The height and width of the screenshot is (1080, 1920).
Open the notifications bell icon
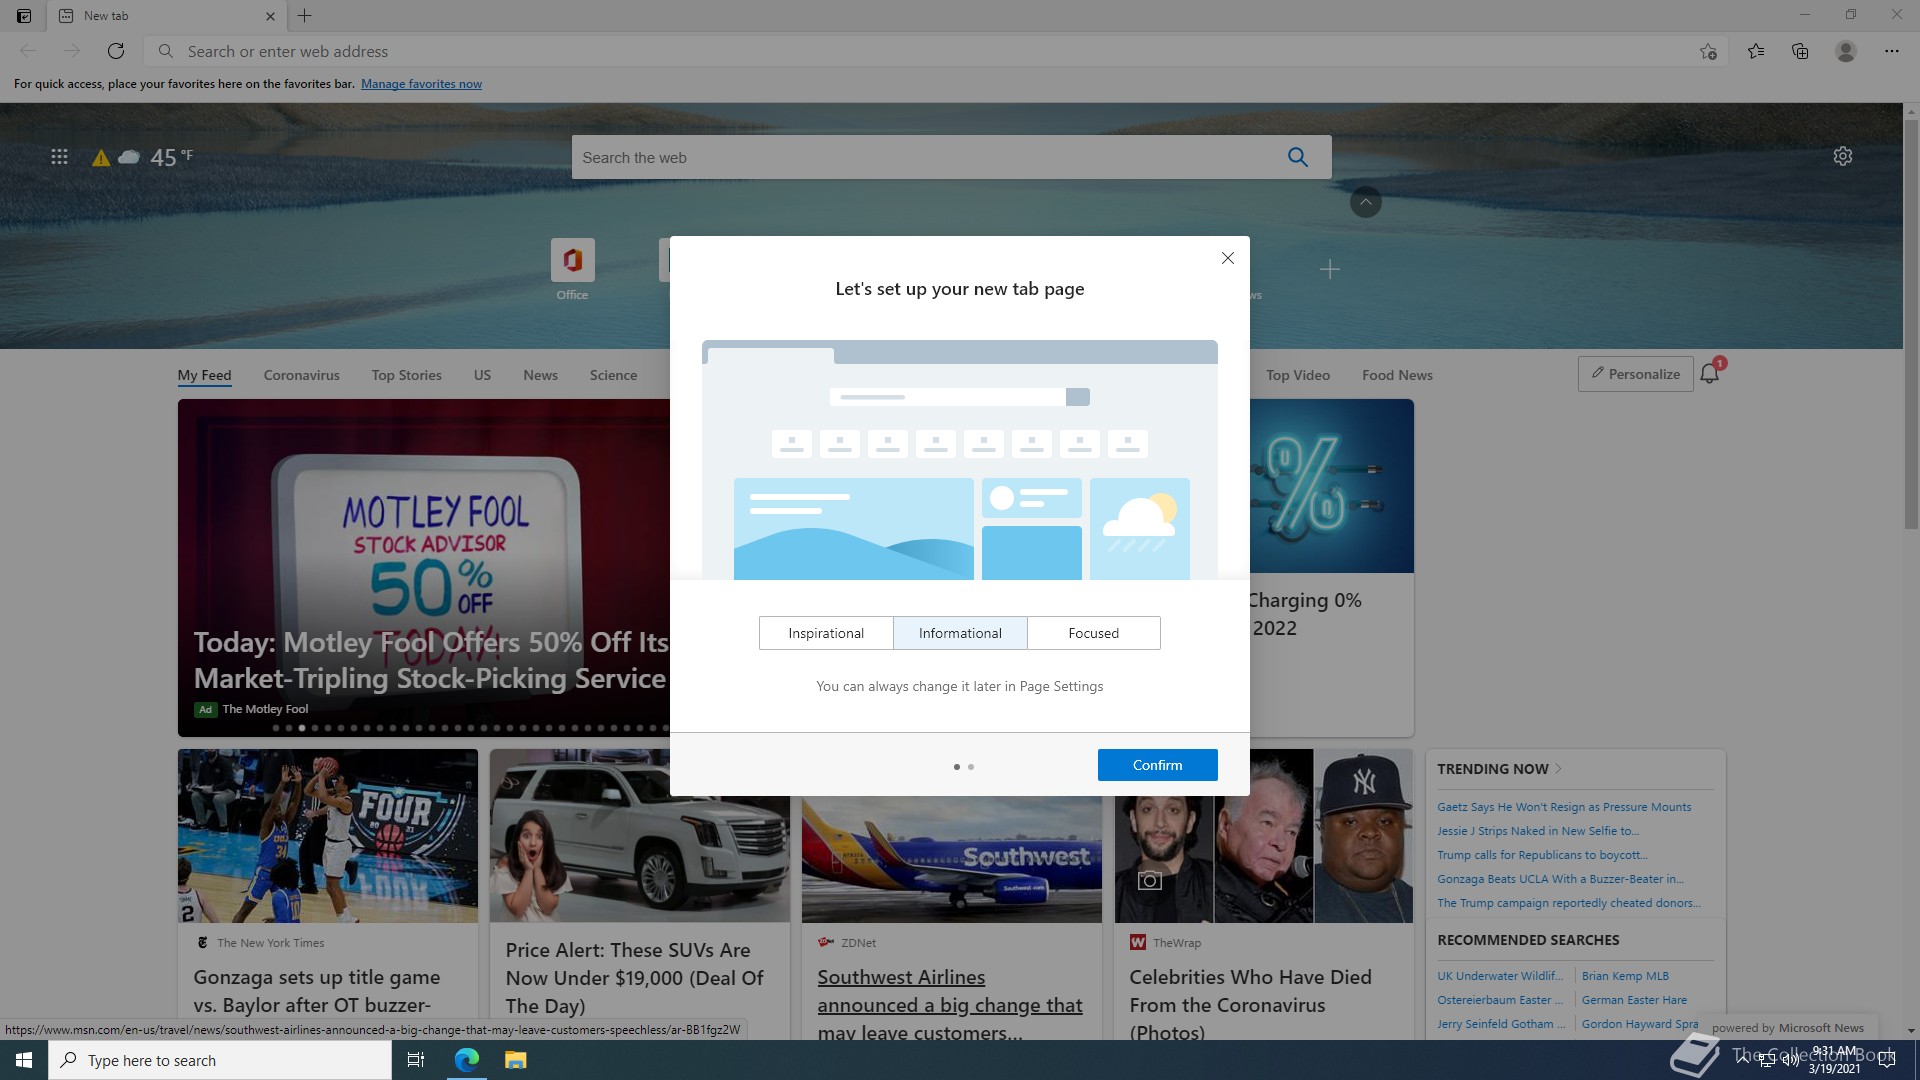click(x=1710, y=374)
